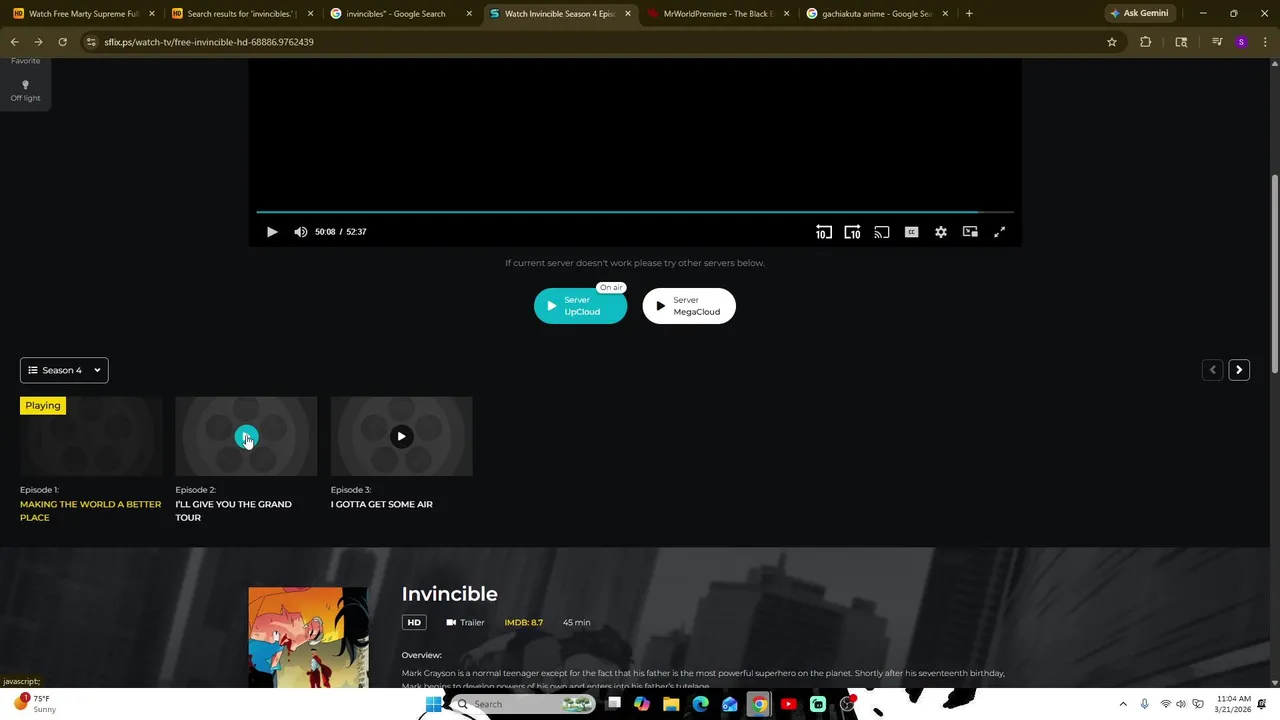Image resolution: width=1280 pixels, height=720 pixels.
Task: Rewind the video ten seconds
Action: [x=823, y=232]
